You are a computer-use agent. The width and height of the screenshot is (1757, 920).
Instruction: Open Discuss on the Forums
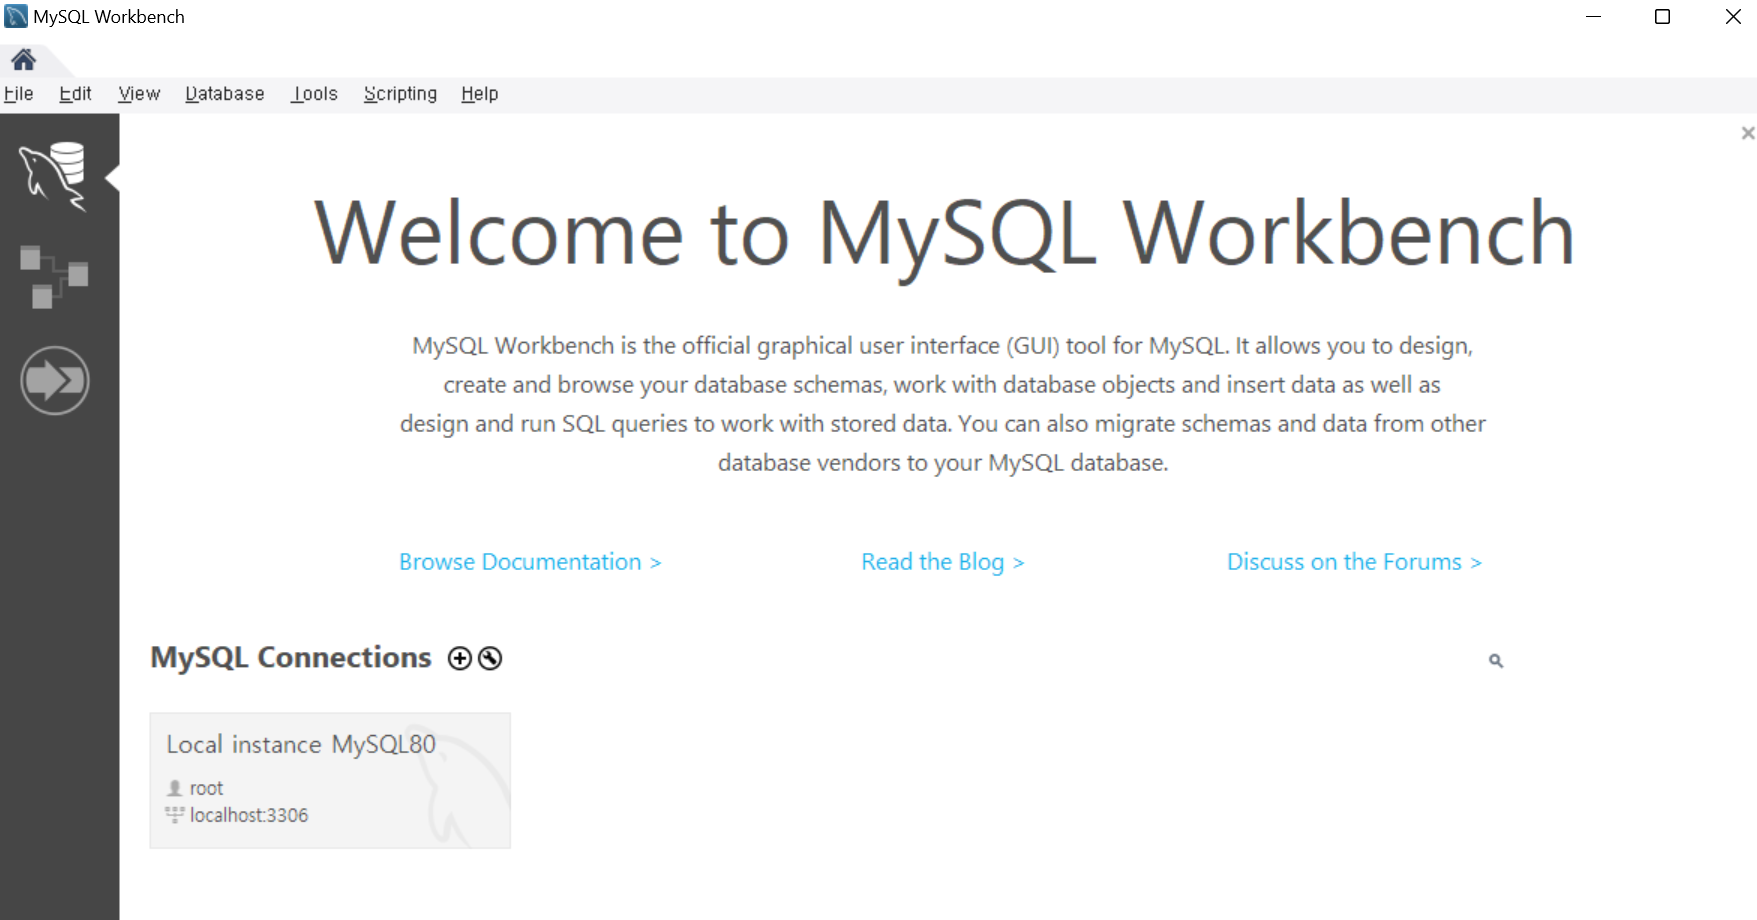[x=1352, y=561]
